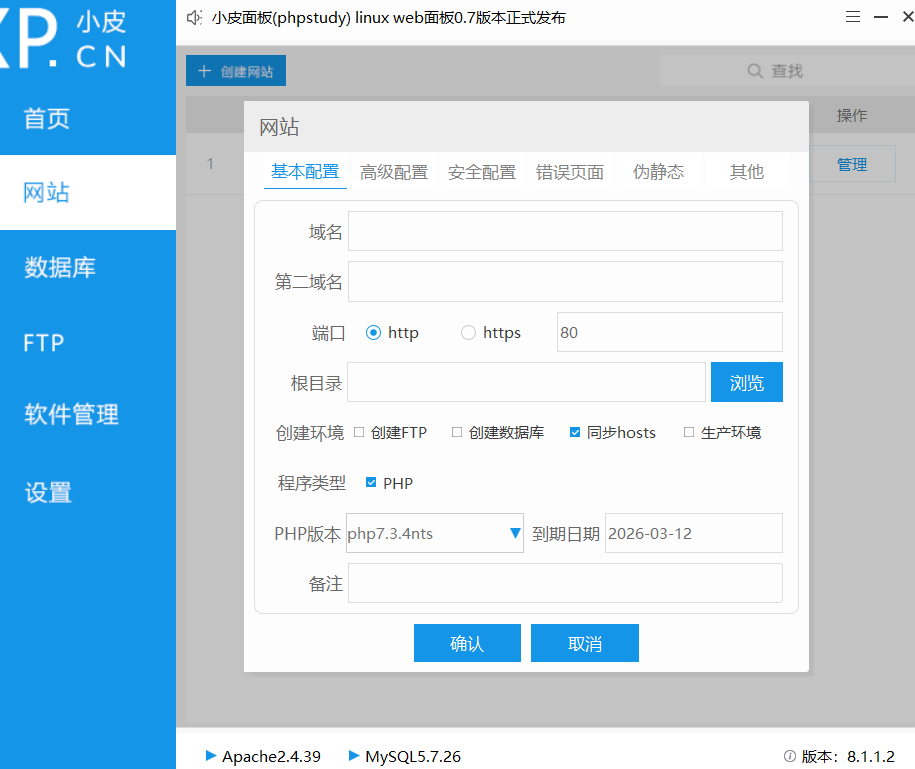Select the https radio button
Image resolution: width=915 pixels, height=769 pixels.
468,332
